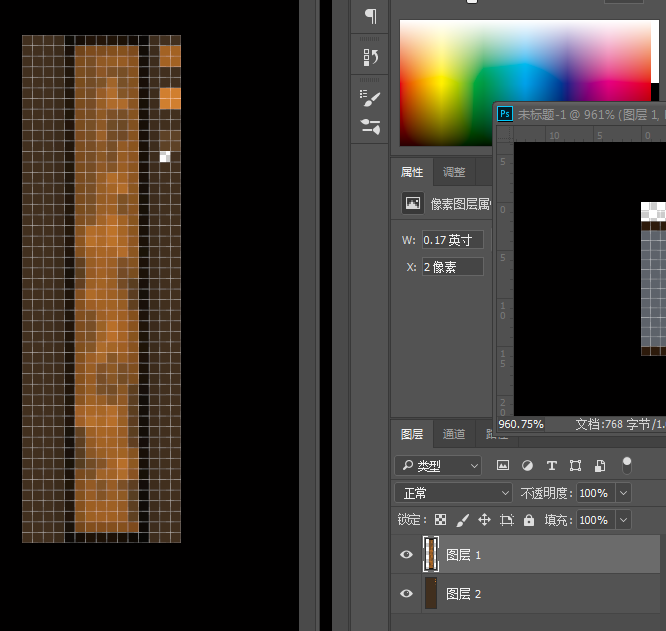Open the 正常 blend mode dropdown
Image resolution: width=666 pixels, height=631 pixels.
454,493
